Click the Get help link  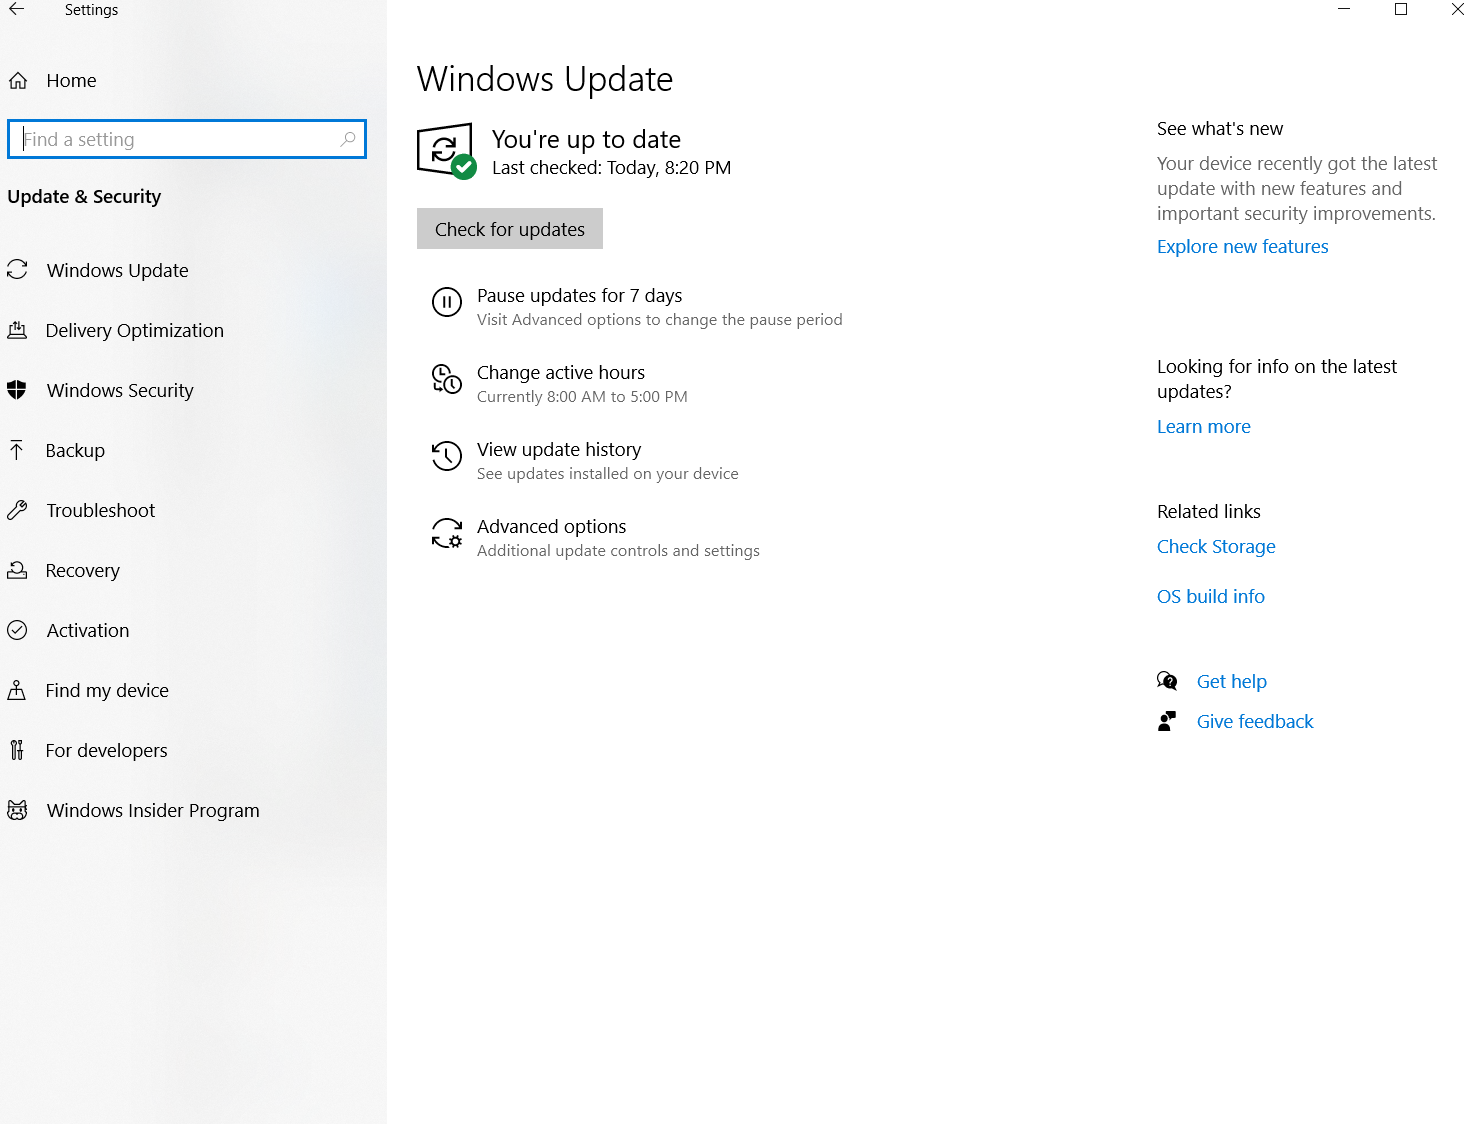[1232, 682]
